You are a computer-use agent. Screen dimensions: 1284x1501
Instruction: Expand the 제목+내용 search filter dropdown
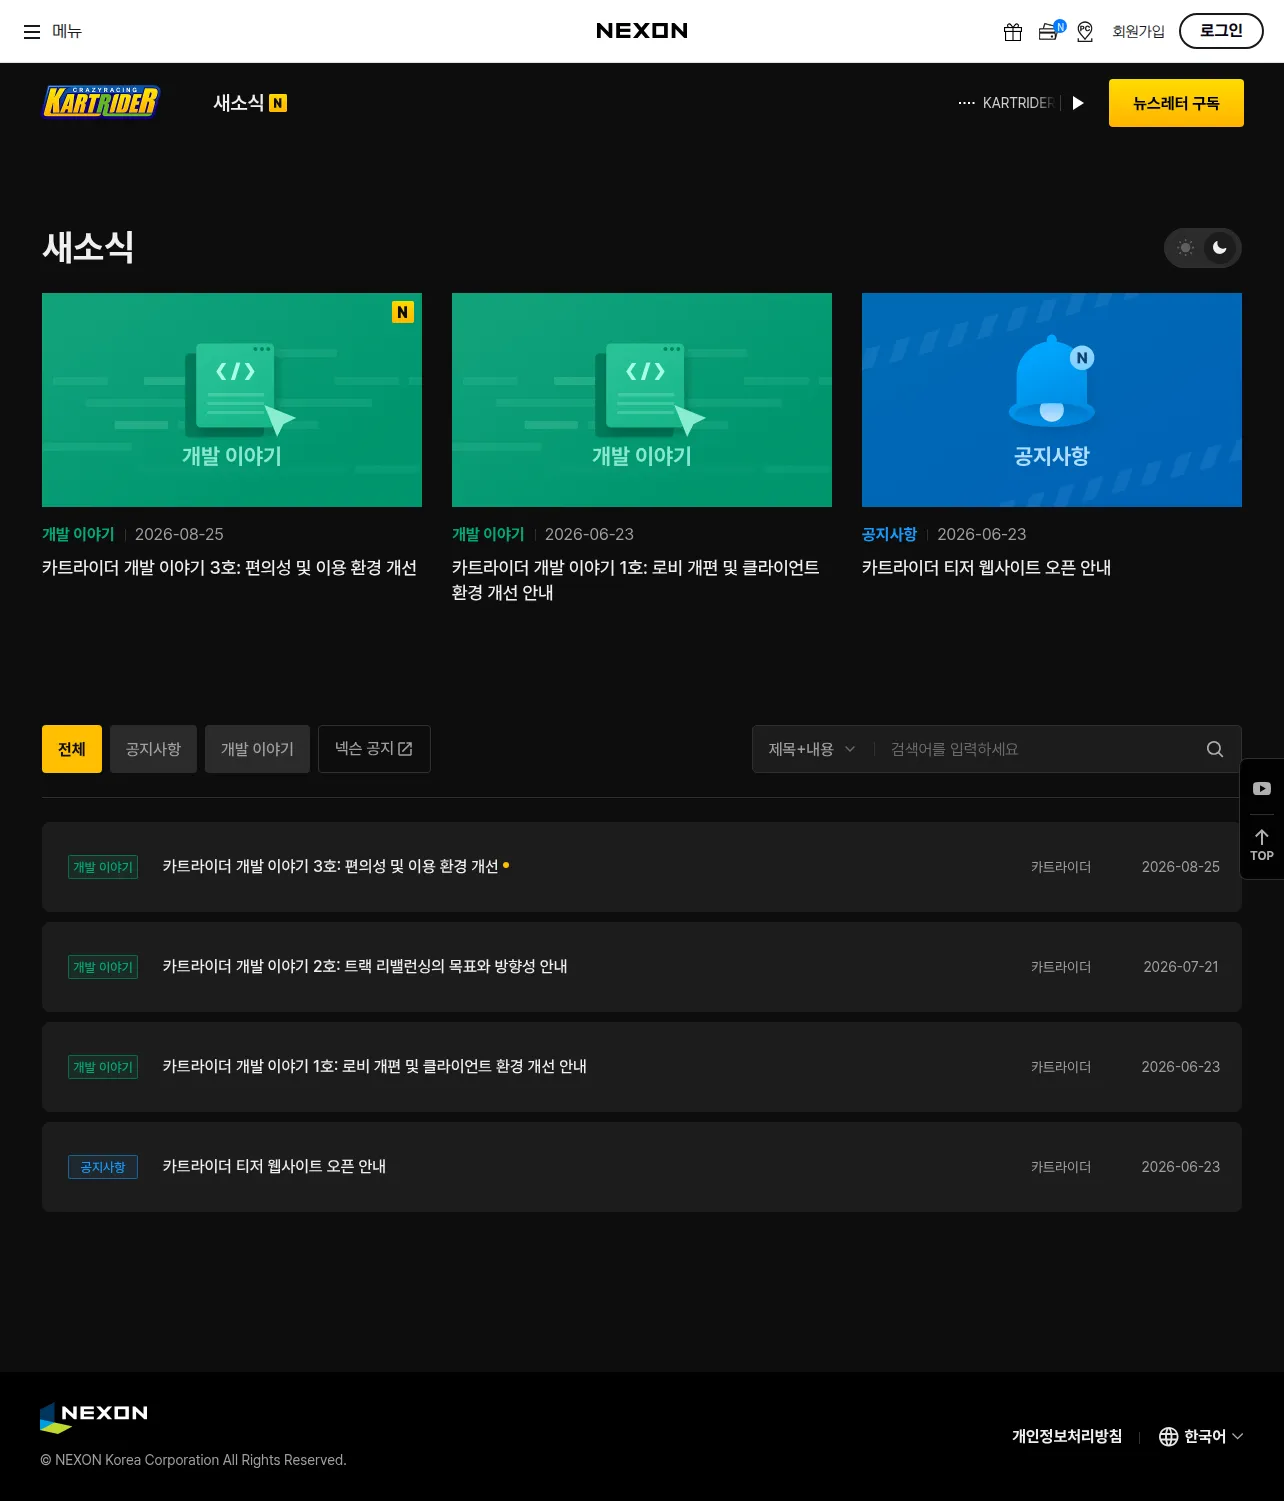click(812, 749)
